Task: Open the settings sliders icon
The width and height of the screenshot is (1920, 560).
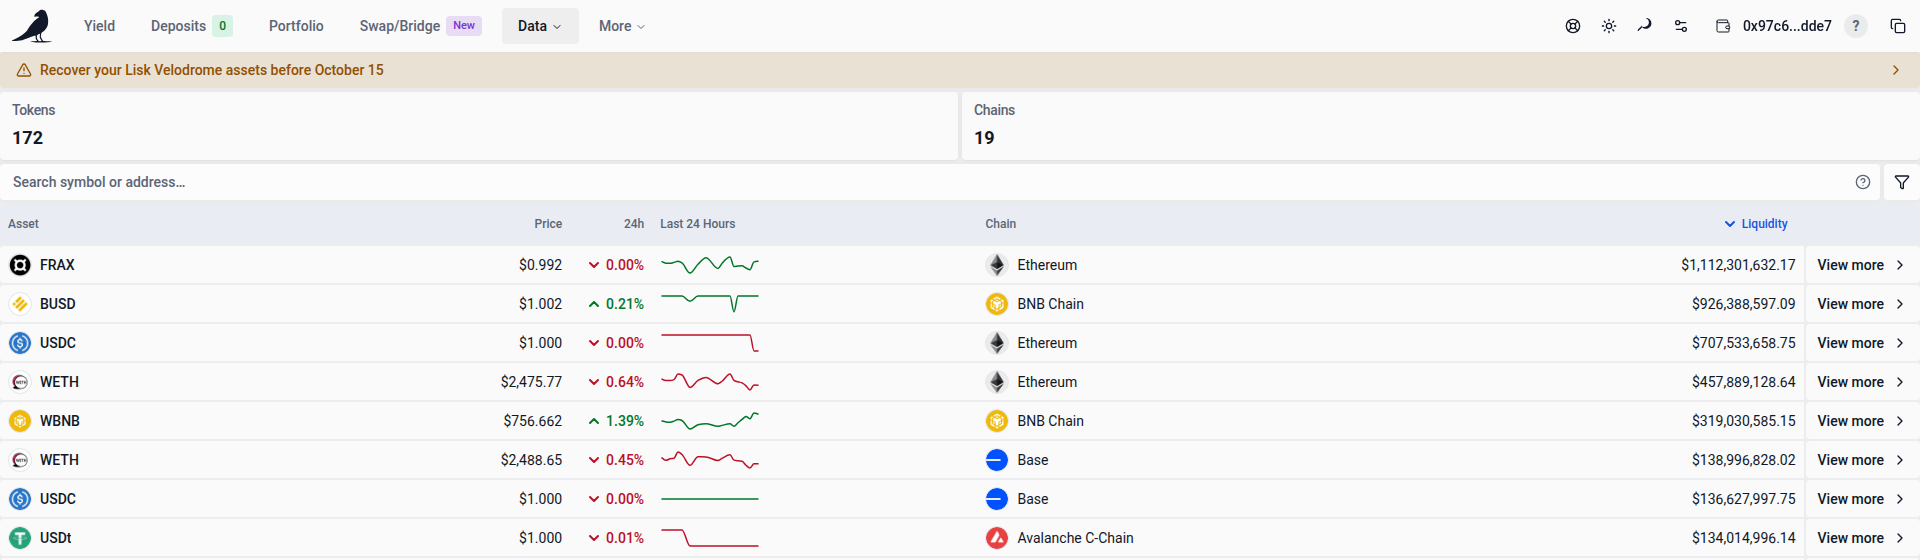Action: point(1681,26)
